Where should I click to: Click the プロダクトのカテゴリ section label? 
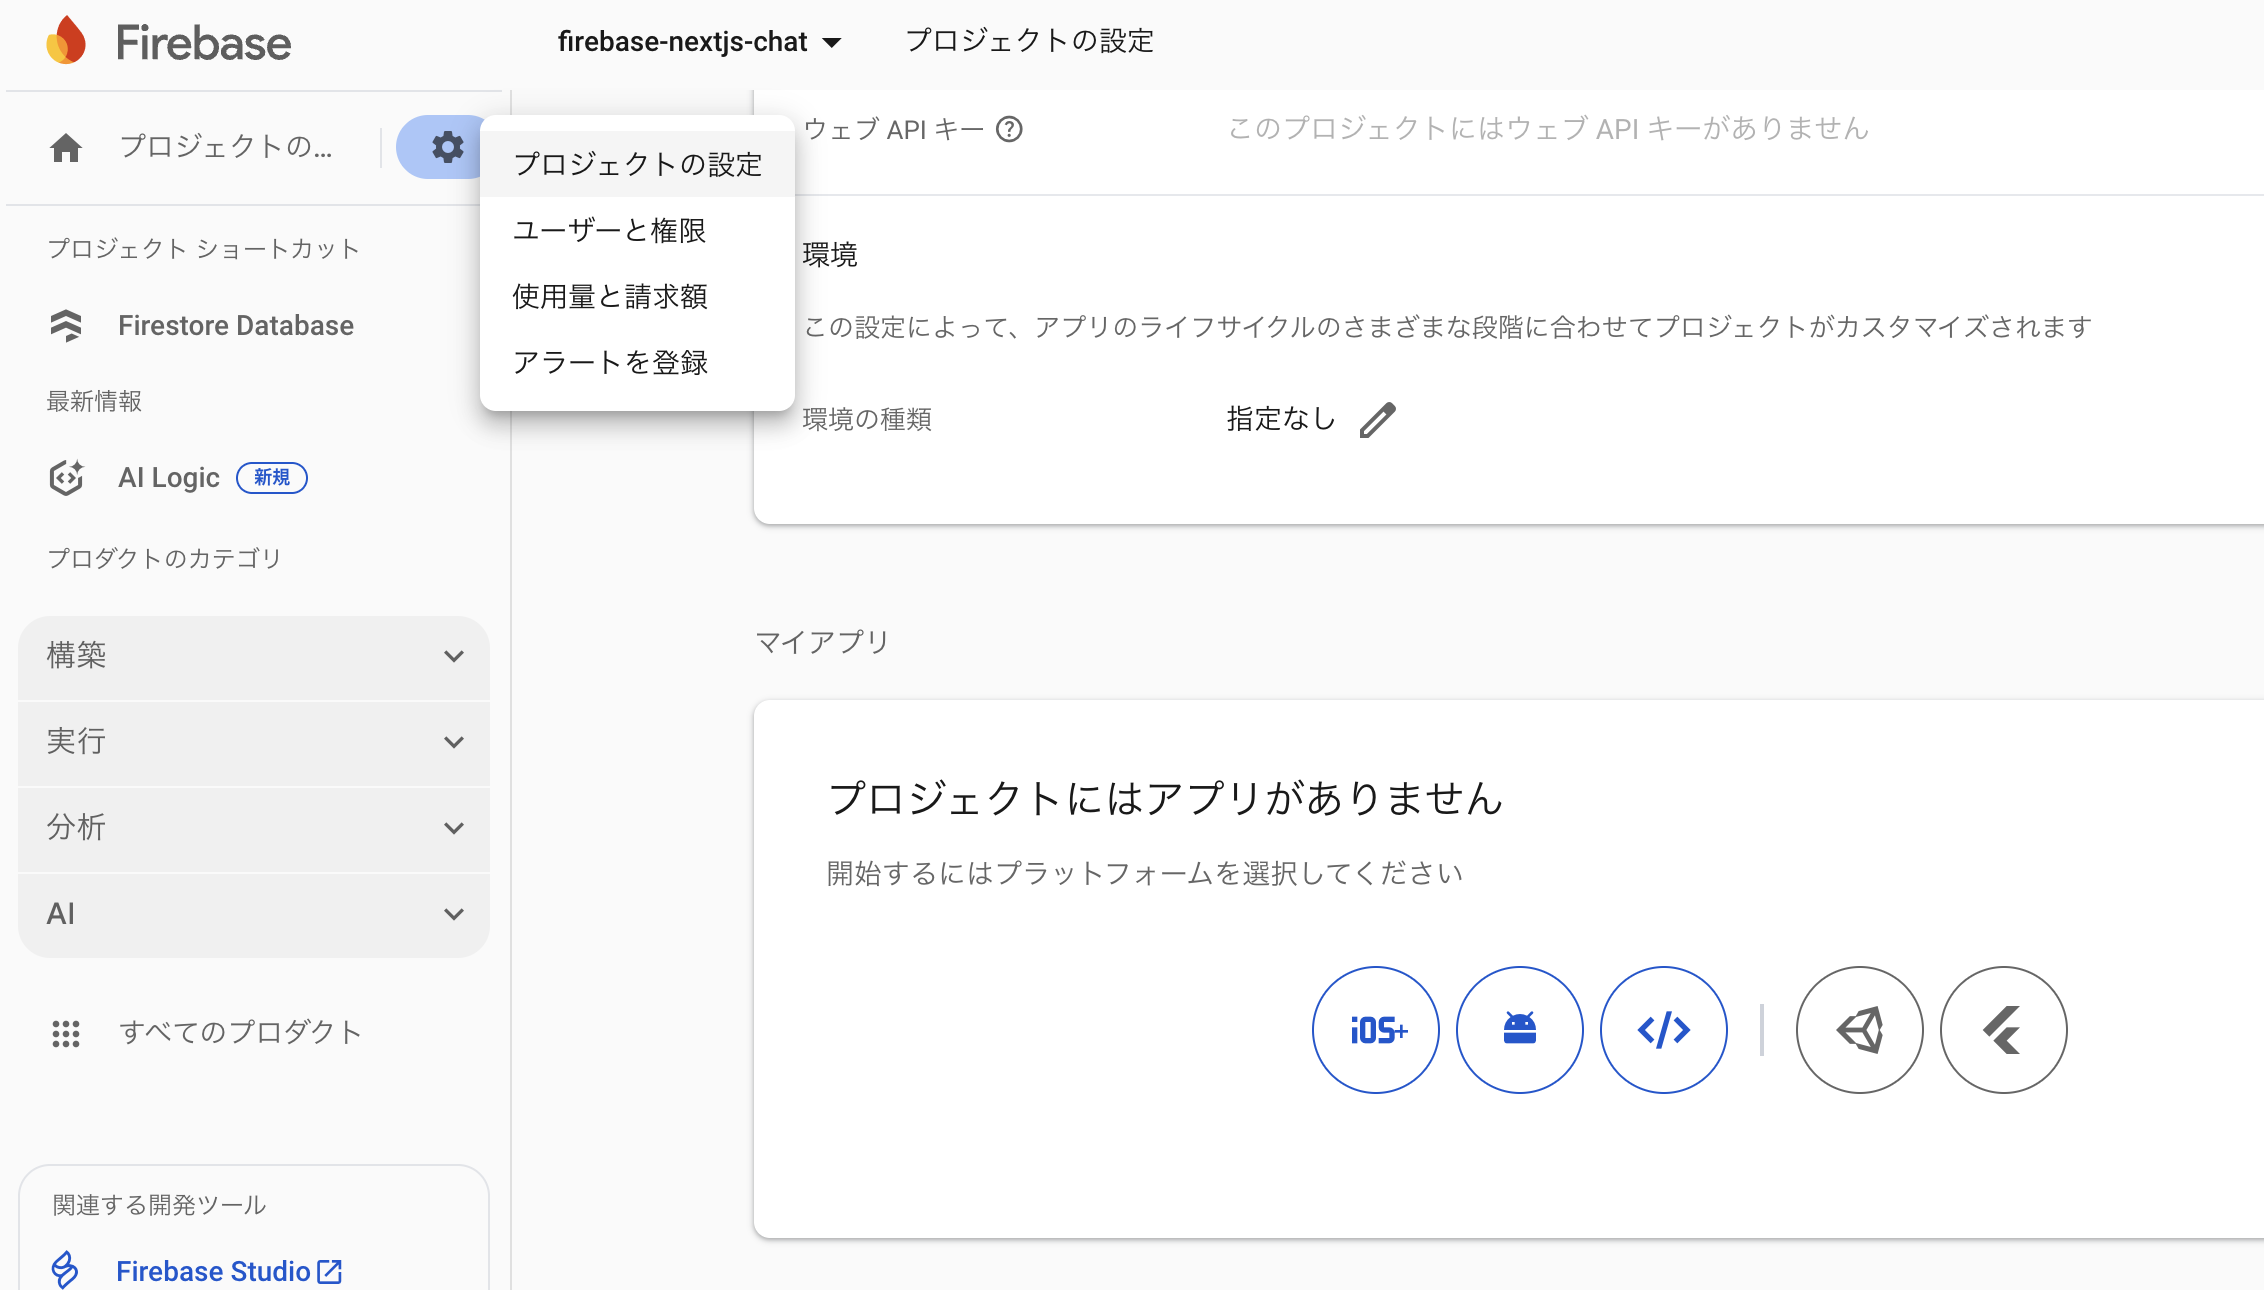[165, 558]
